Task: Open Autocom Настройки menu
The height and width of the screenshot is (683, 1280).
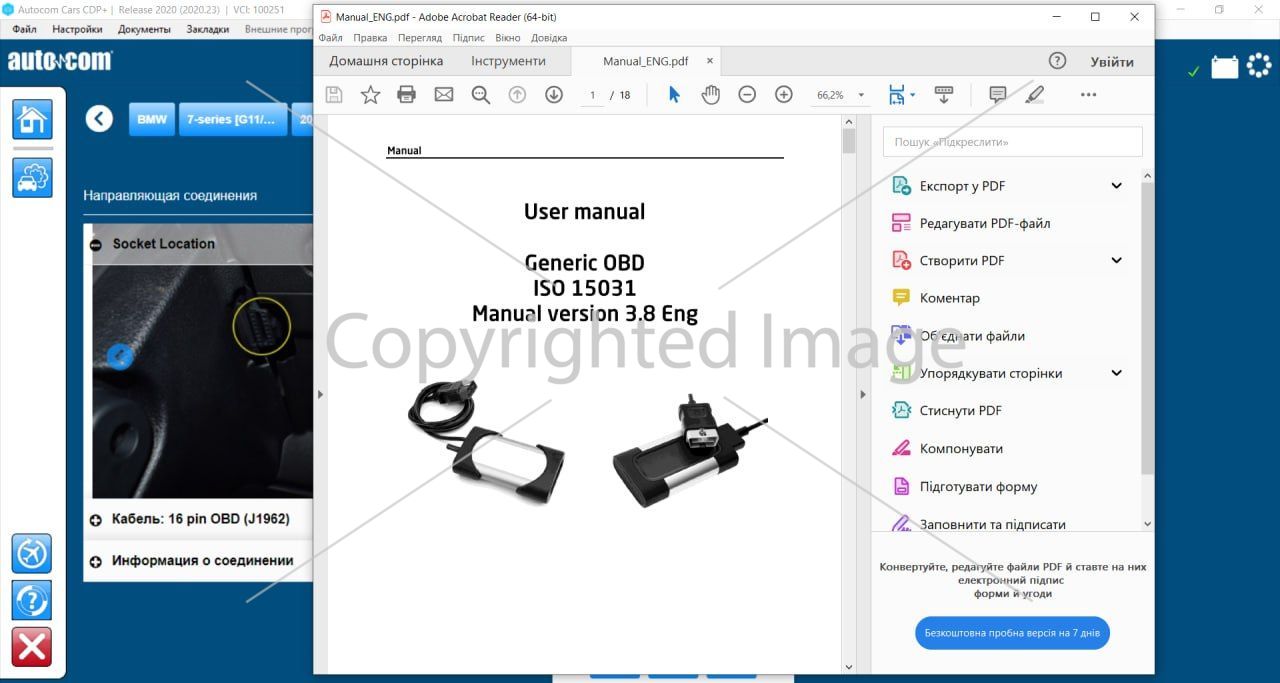Action: [77, 29]
